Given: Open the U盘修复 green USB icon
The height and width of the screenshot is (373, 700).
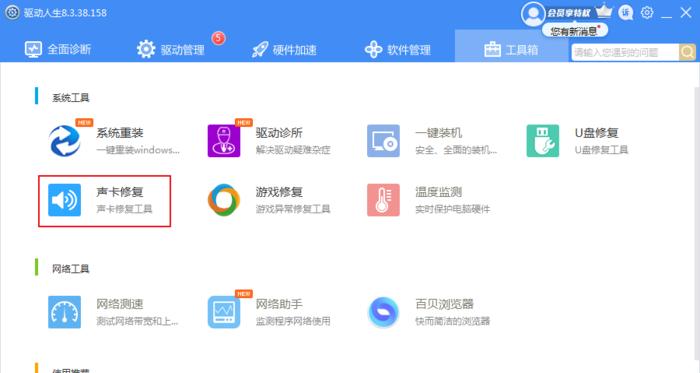Looking at the screenshot, I should [x=543, y=141].
